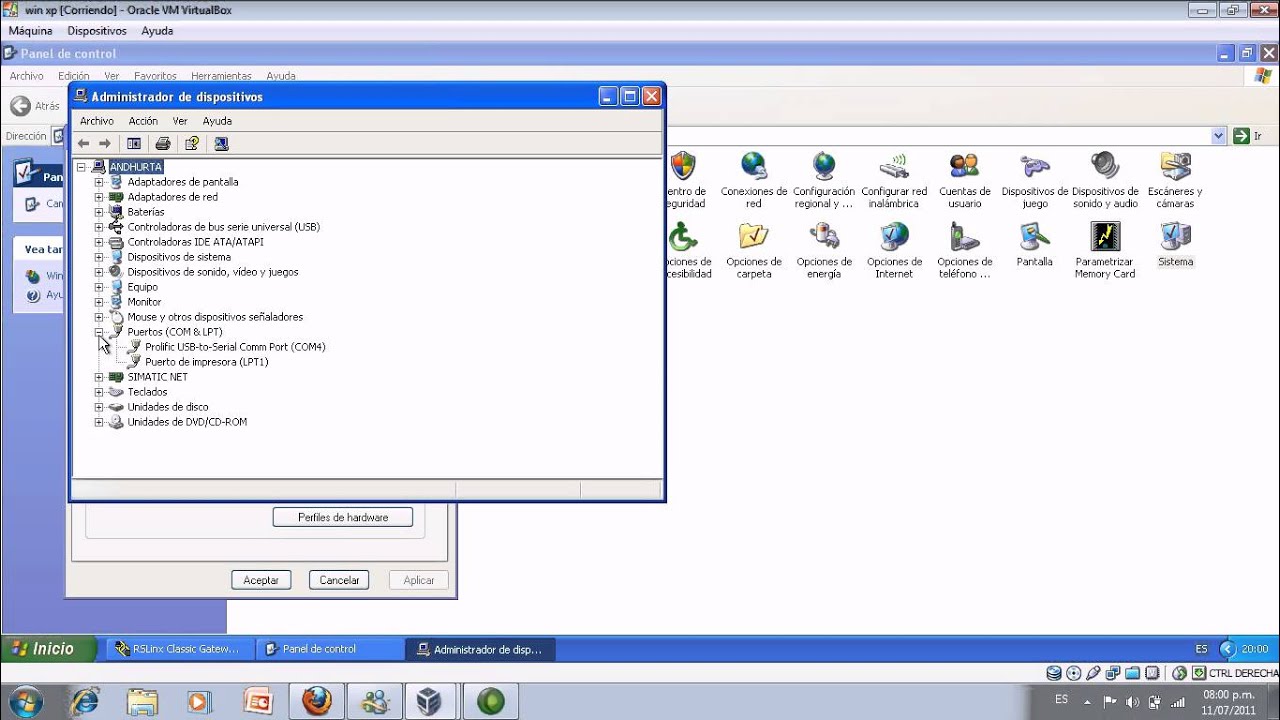The height and width of the screenshot is (720, 1280).
Task: Expand Teclados node
Action: tap(99, 392)
